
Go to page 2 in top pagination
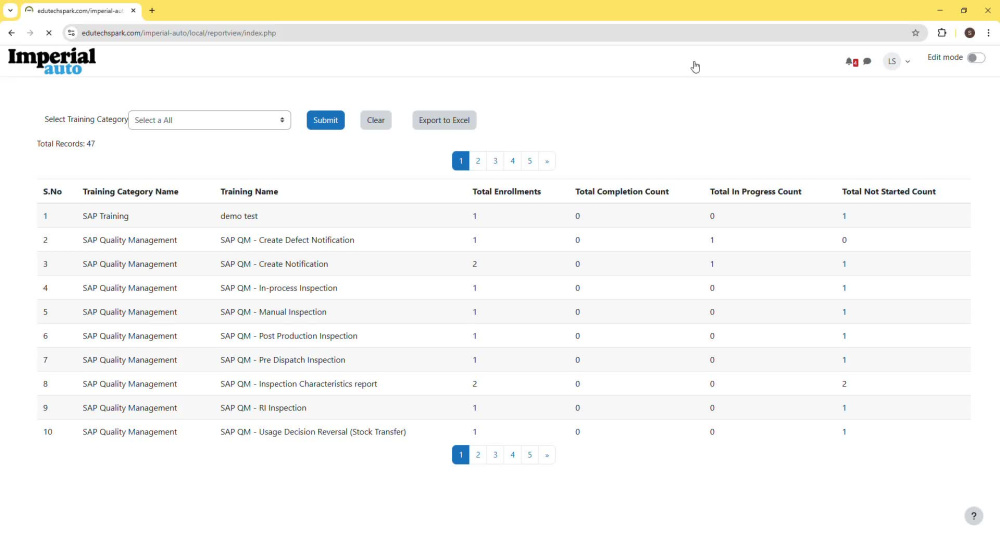tap(478, 161)
